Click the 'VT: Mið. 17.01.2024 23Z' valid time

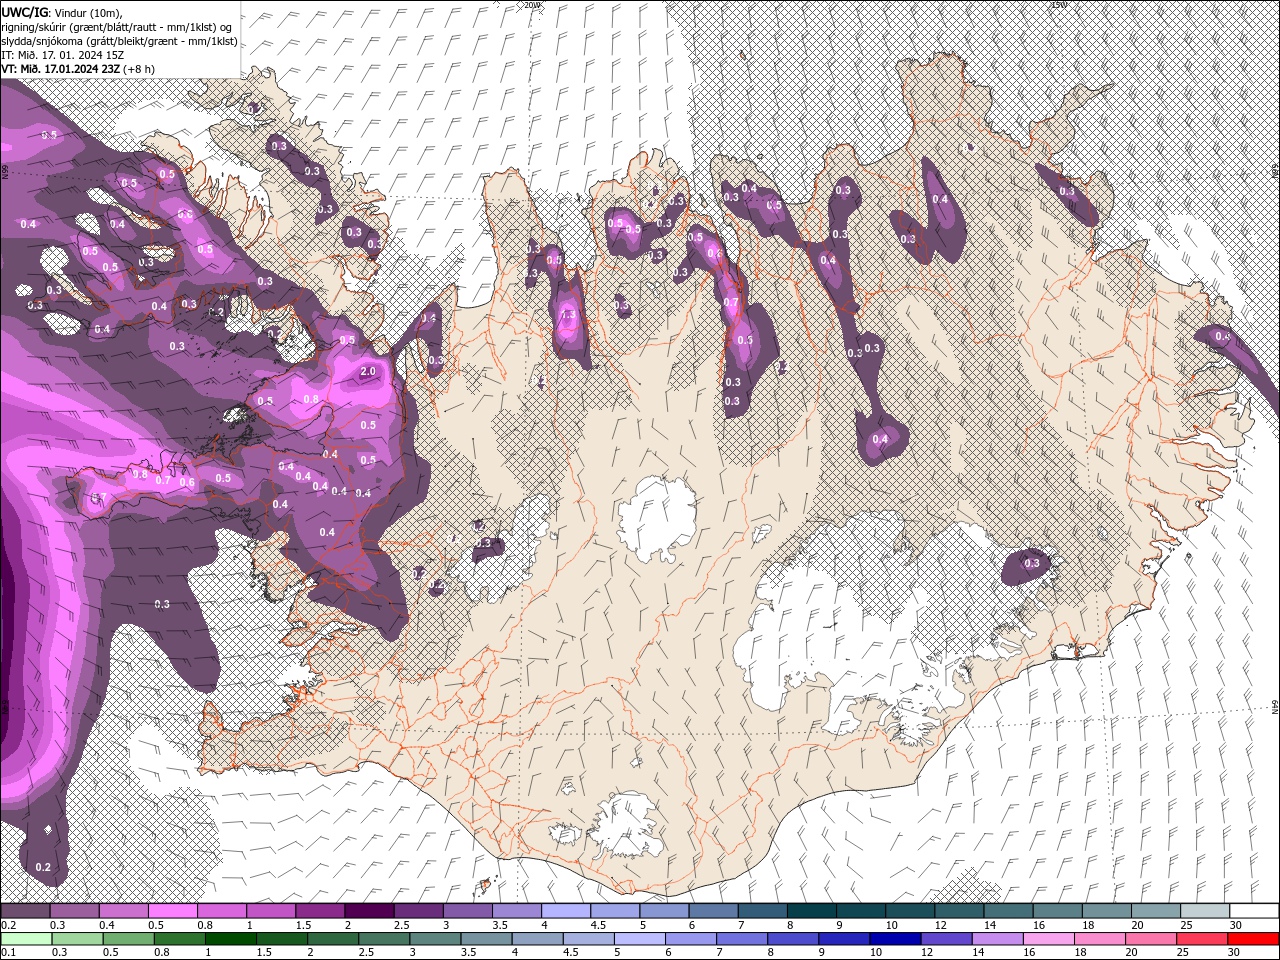coord(60,68)
